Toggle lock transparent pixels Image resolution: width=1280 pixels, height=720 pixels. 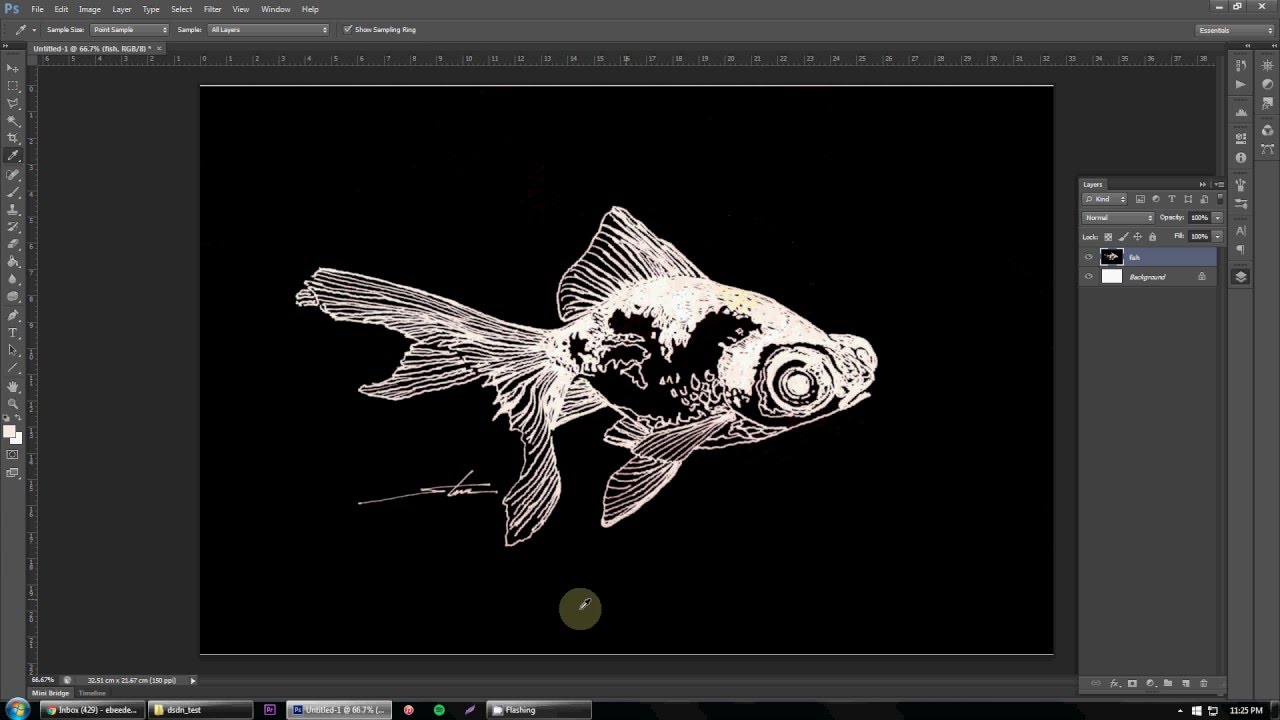point(1108,237)
